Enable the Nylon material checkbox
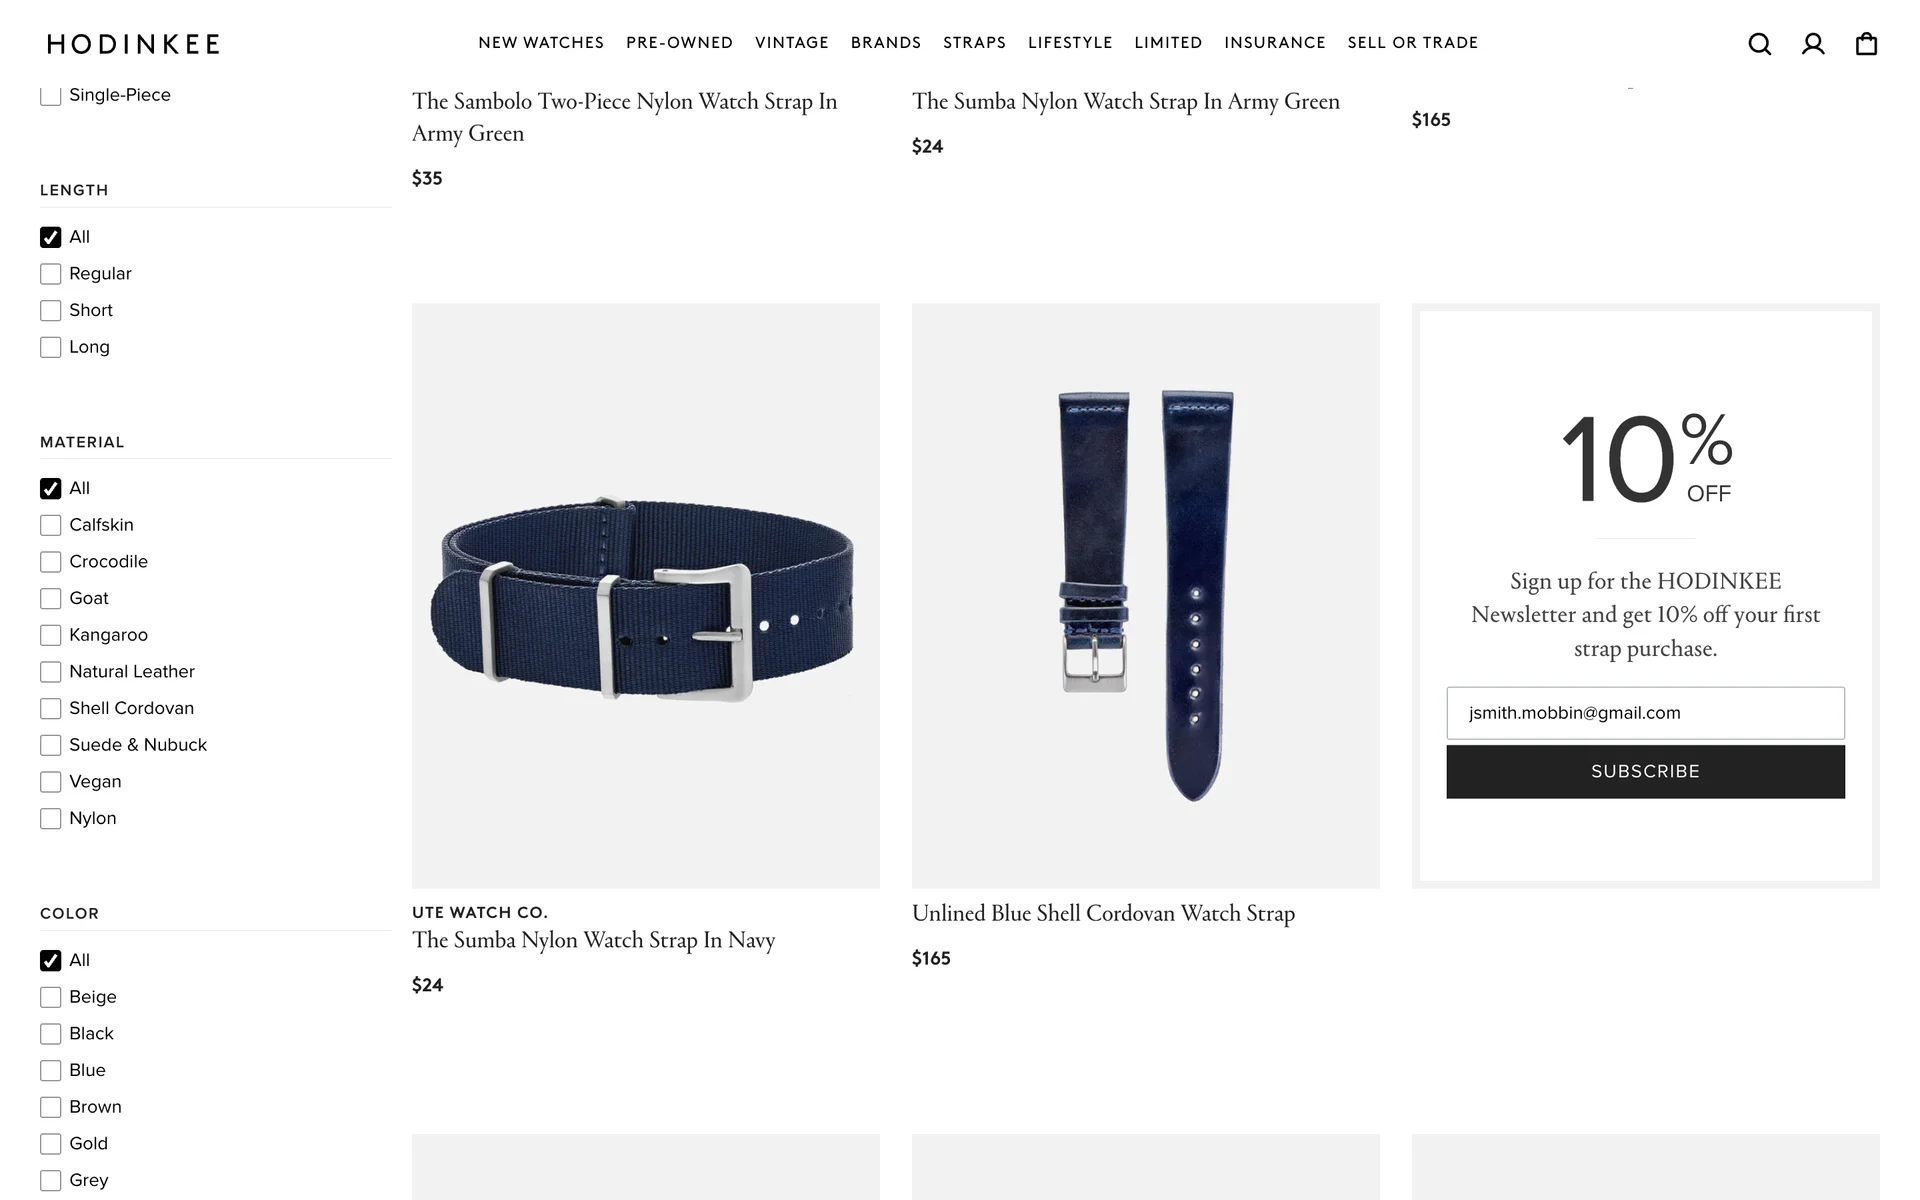Image resolution: width=1920 pixels, height=1200 pixels. click(x=51, y=819)
